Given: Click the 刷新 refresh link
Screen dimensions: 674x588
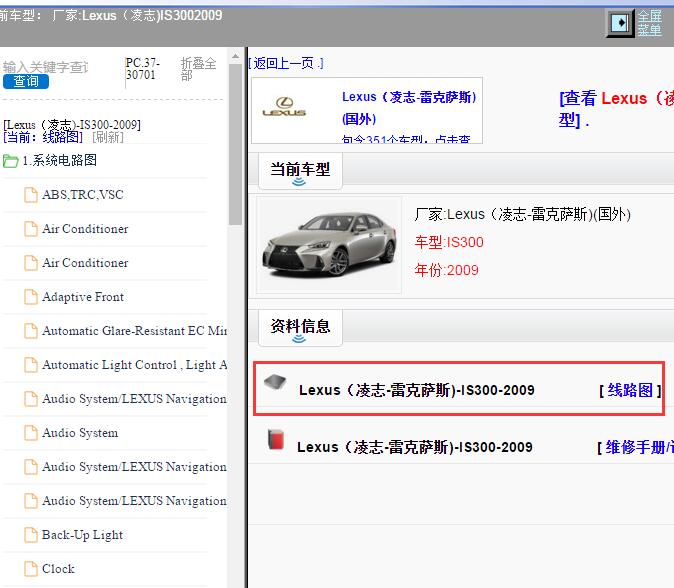Looking at the screenshot, I should (108, 137).
